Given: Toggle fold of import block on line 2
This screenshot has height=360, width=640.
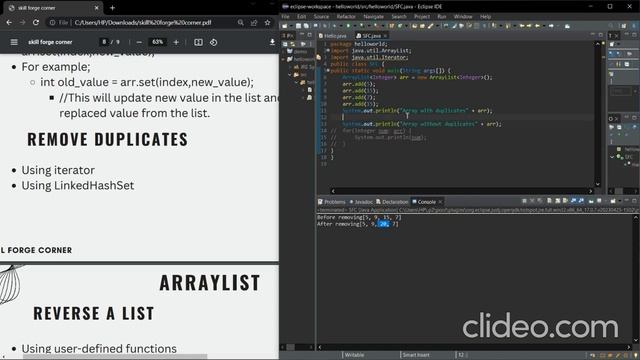Looking at the screenshot, I should 328,51.
